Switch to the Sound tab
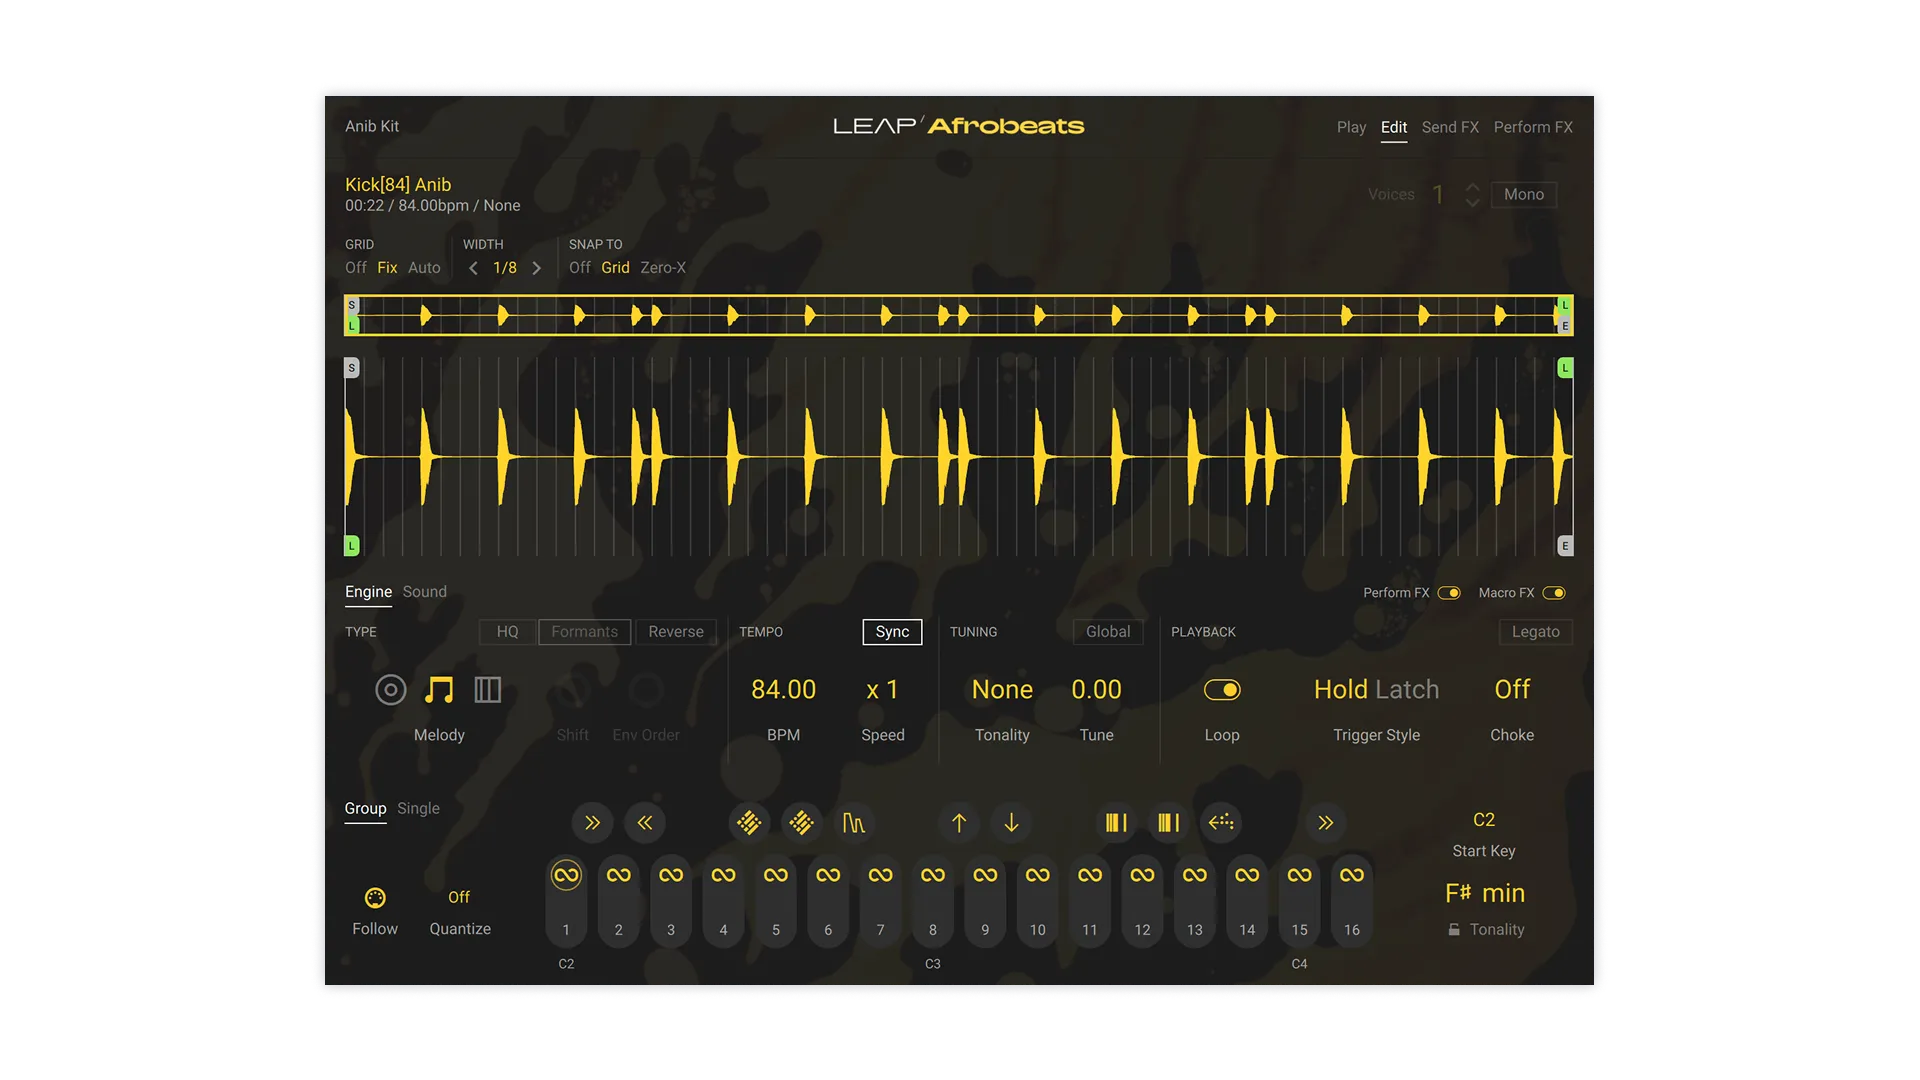Screen dimensions: 1920x1080 pyautogui.click(x=424, y=591)
